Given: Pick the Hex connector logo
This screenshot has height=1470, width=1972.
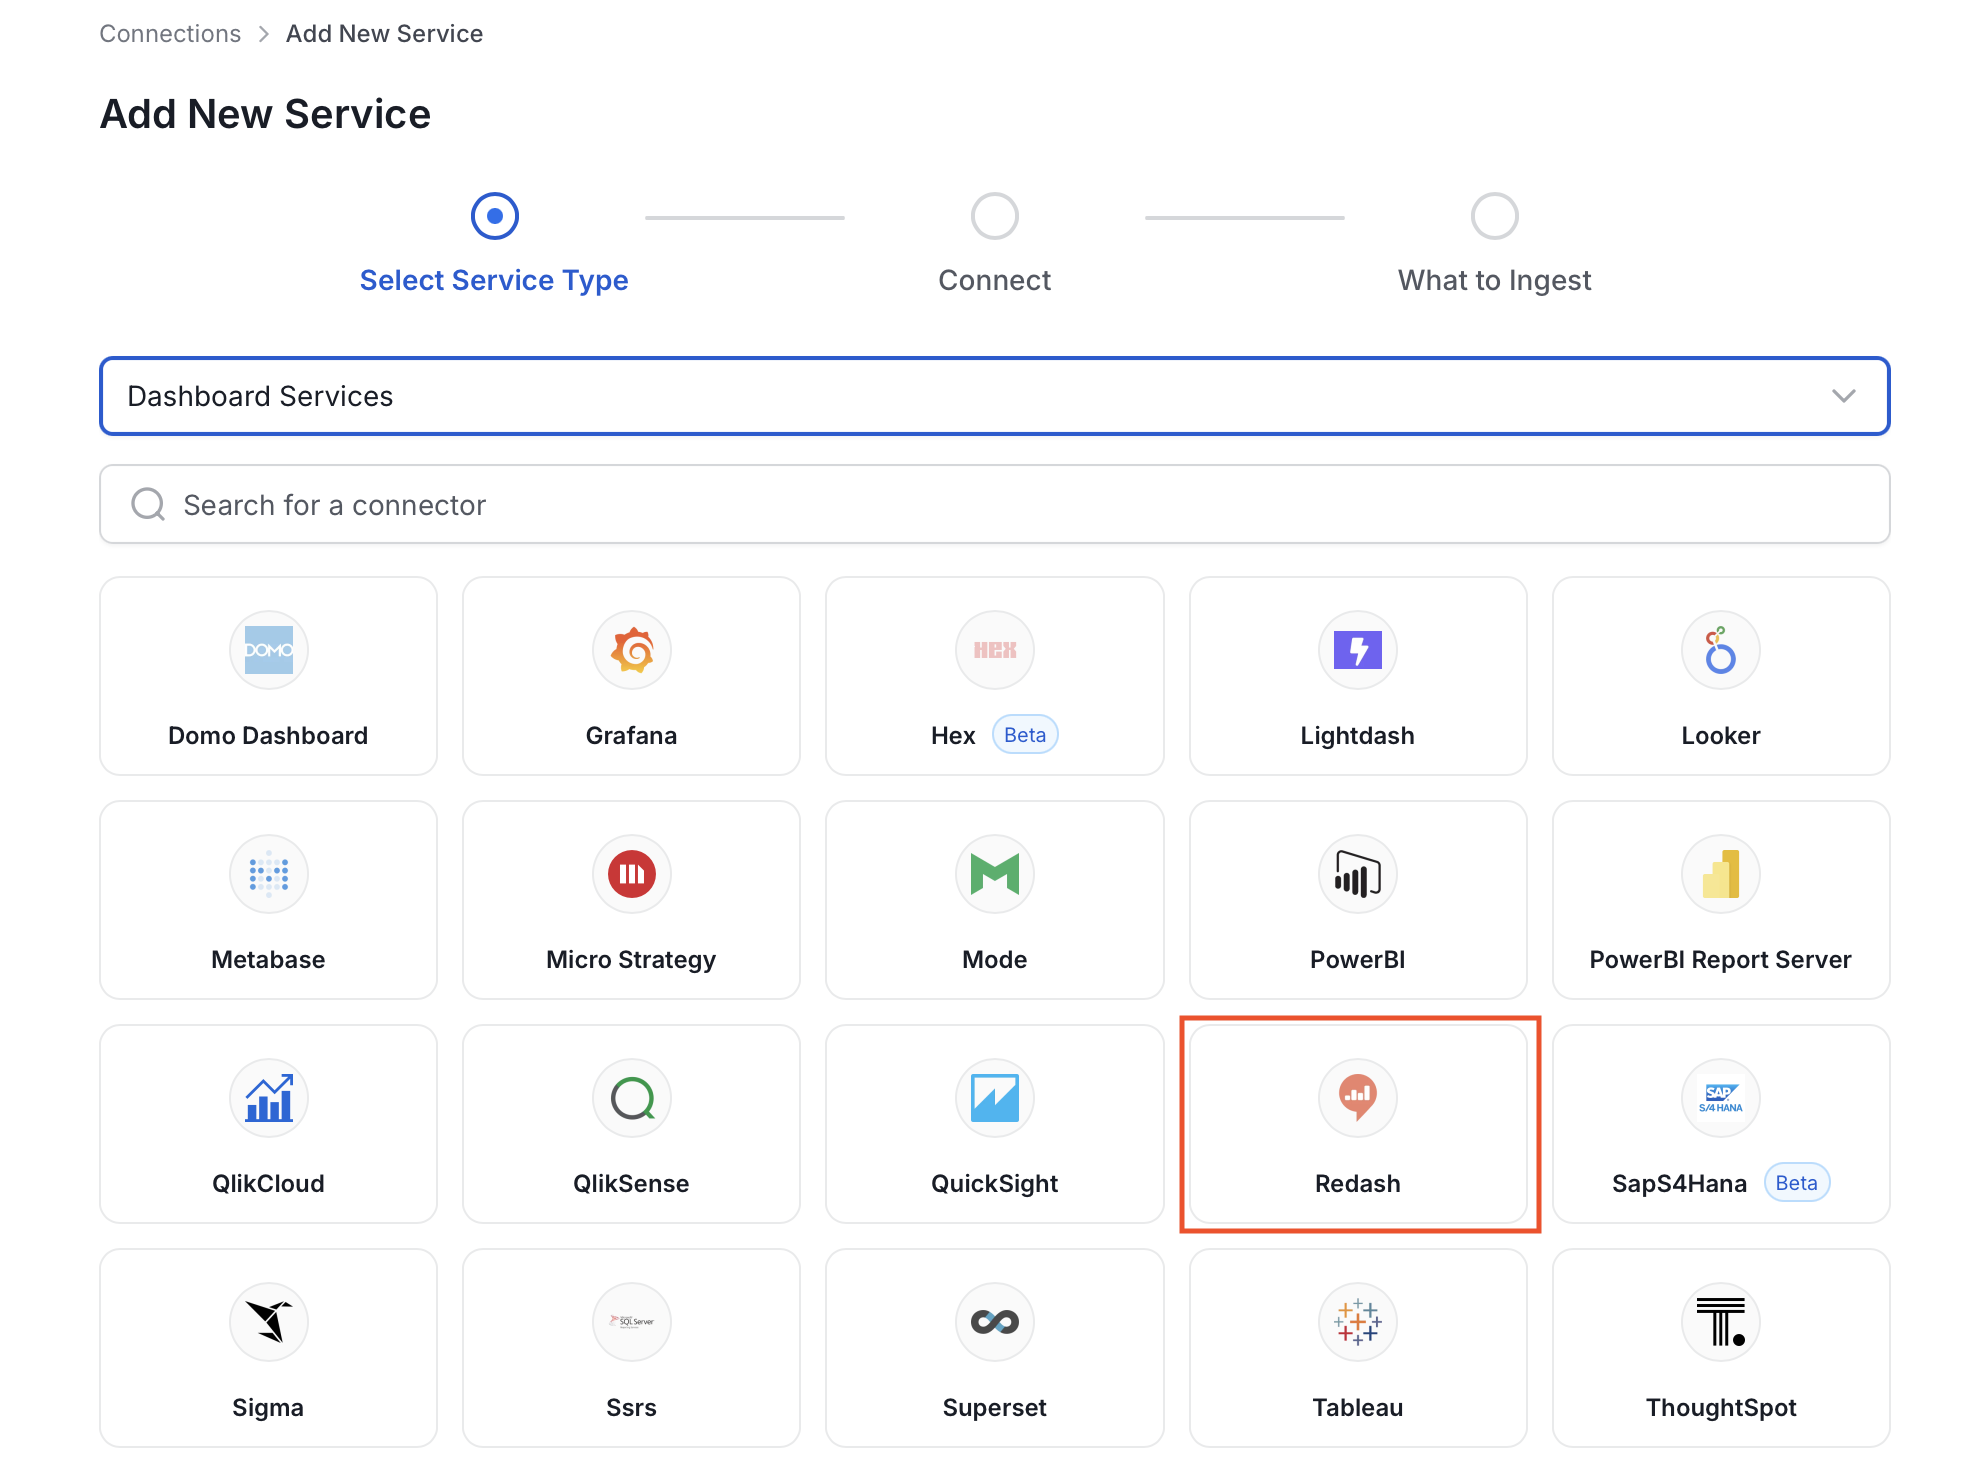Looking at the screenshot, I should click(x=995, y=650).
